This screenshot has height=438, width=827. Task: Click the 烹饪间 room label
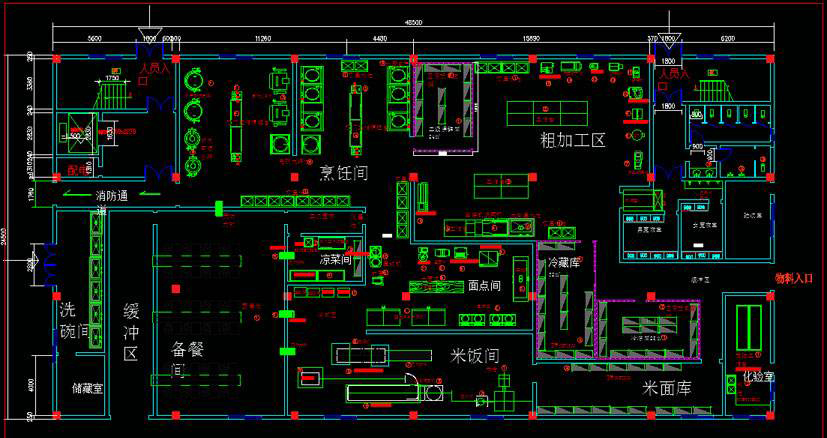(x=343, y=173)
